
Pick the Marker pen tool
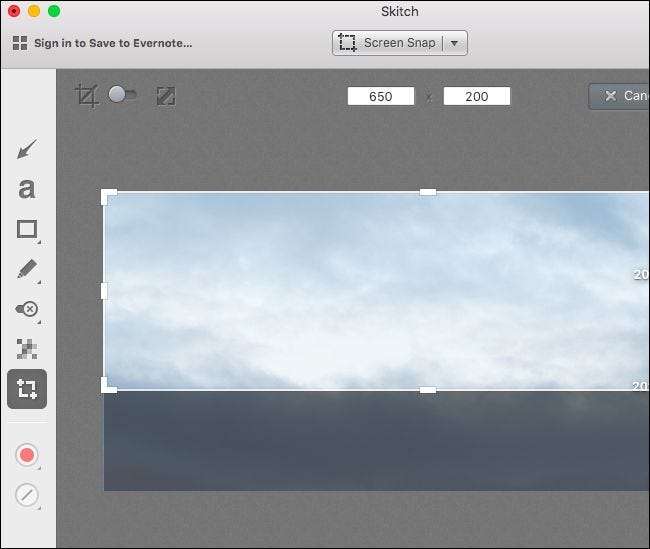point(27,269)
